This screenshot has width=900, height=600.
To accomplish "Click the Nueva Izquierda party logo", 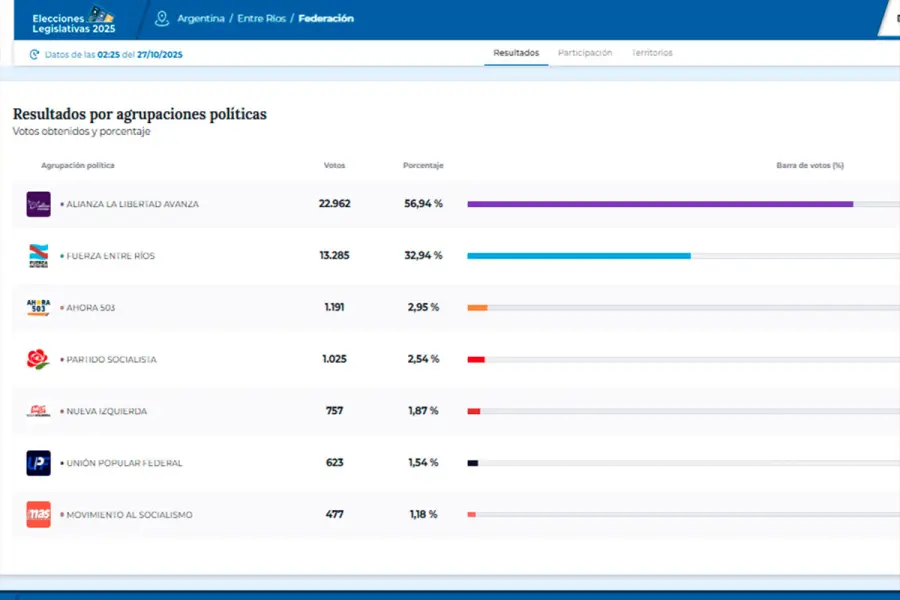I will coord(38,411).
